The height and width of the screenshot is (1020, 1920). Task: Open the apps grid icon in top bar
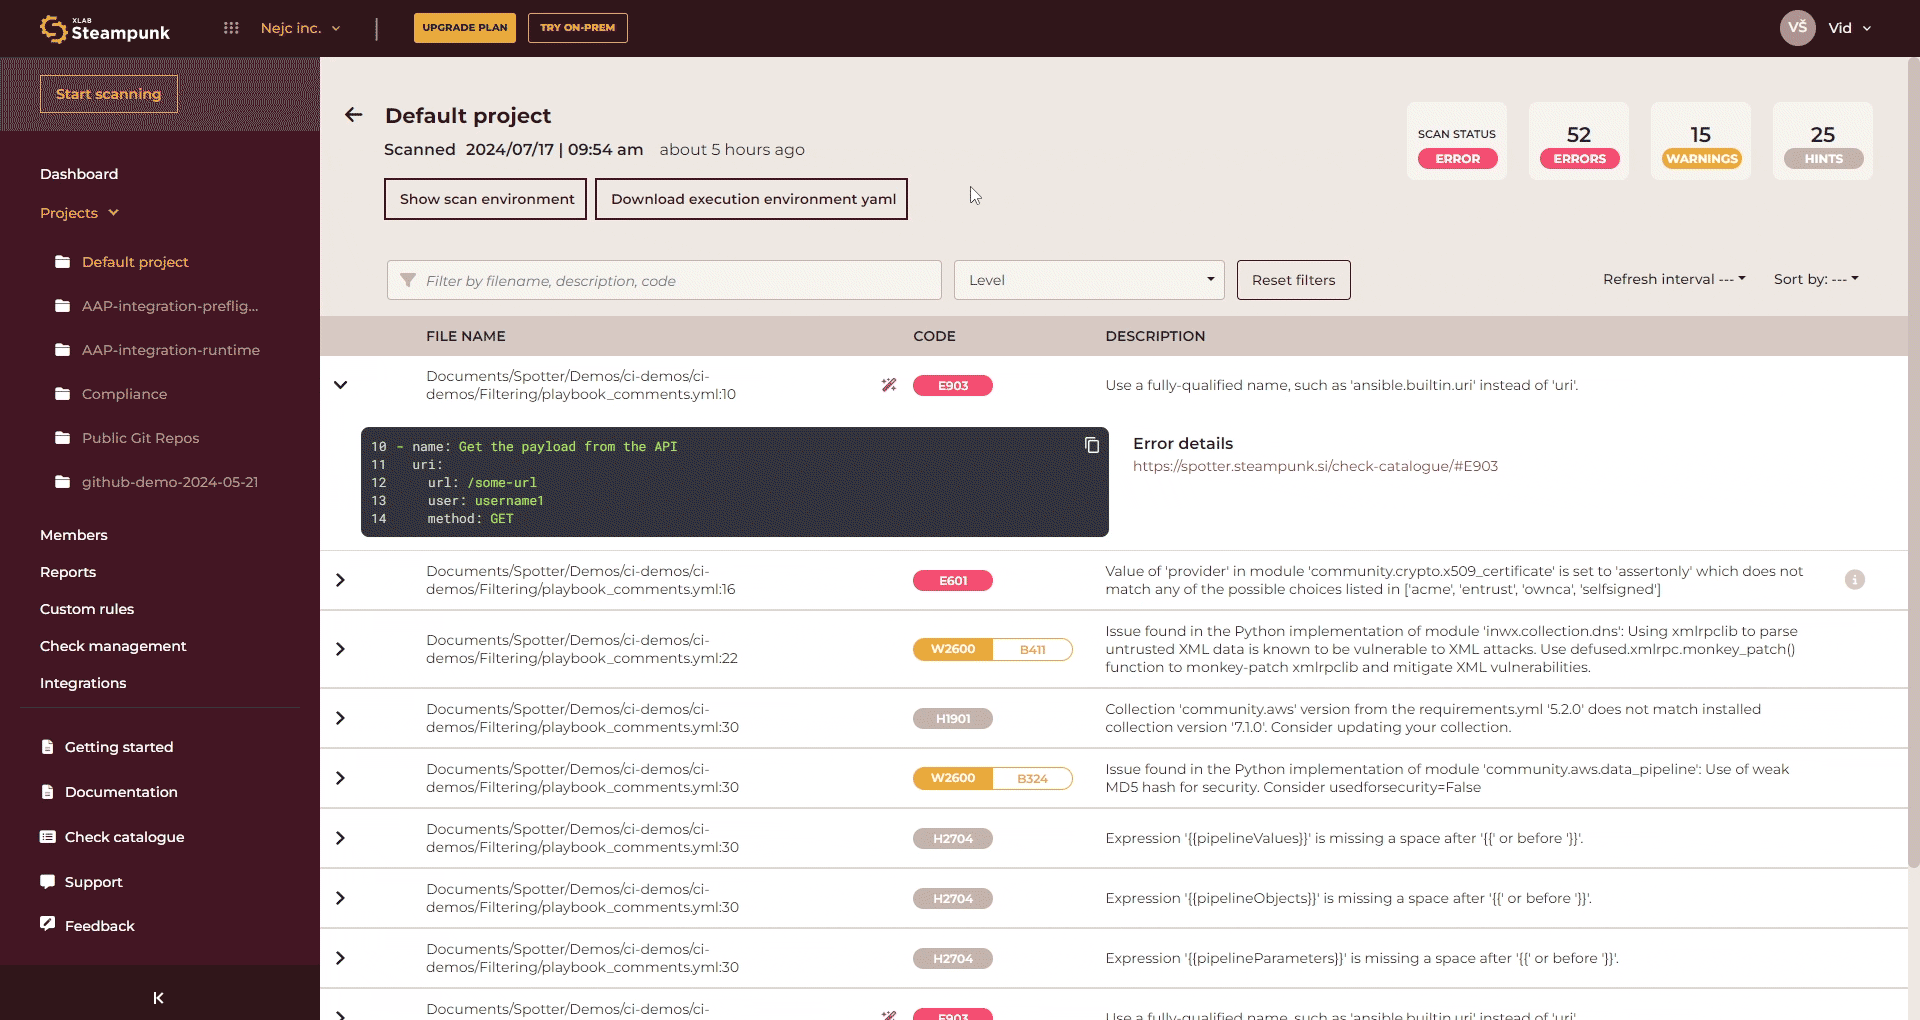[x=231, y=28]
